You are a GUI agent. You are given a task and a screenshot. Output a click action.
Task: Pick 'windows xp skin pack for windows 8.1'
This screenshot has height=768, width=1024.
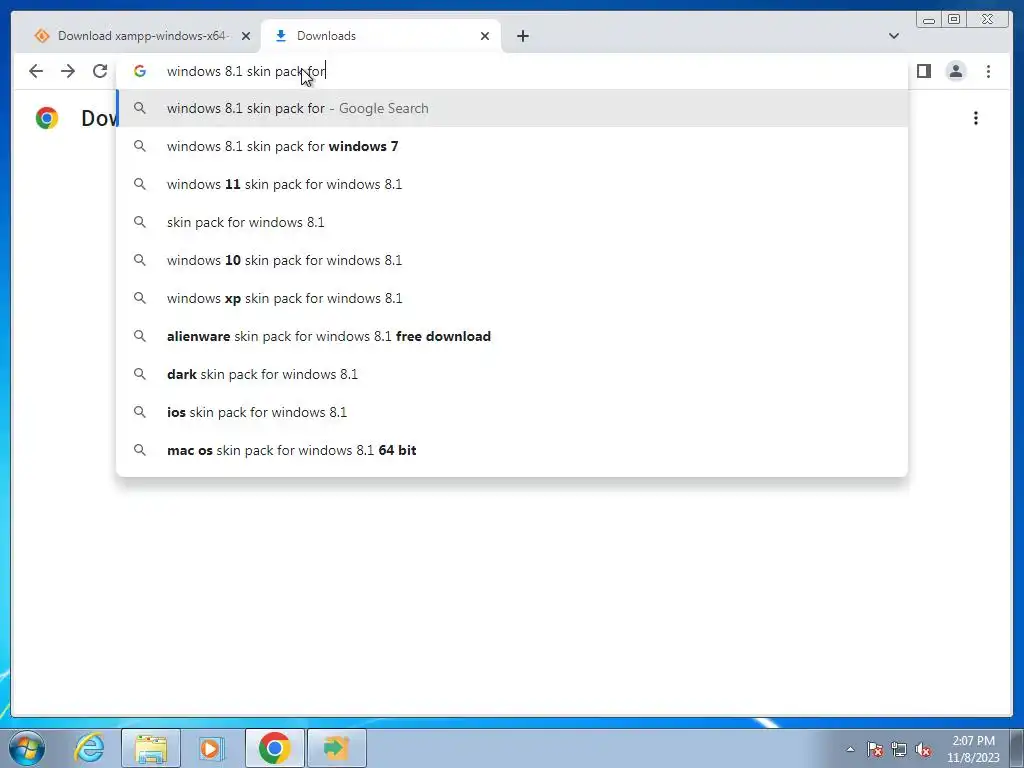pyautogui.click(x=512, y=298)
